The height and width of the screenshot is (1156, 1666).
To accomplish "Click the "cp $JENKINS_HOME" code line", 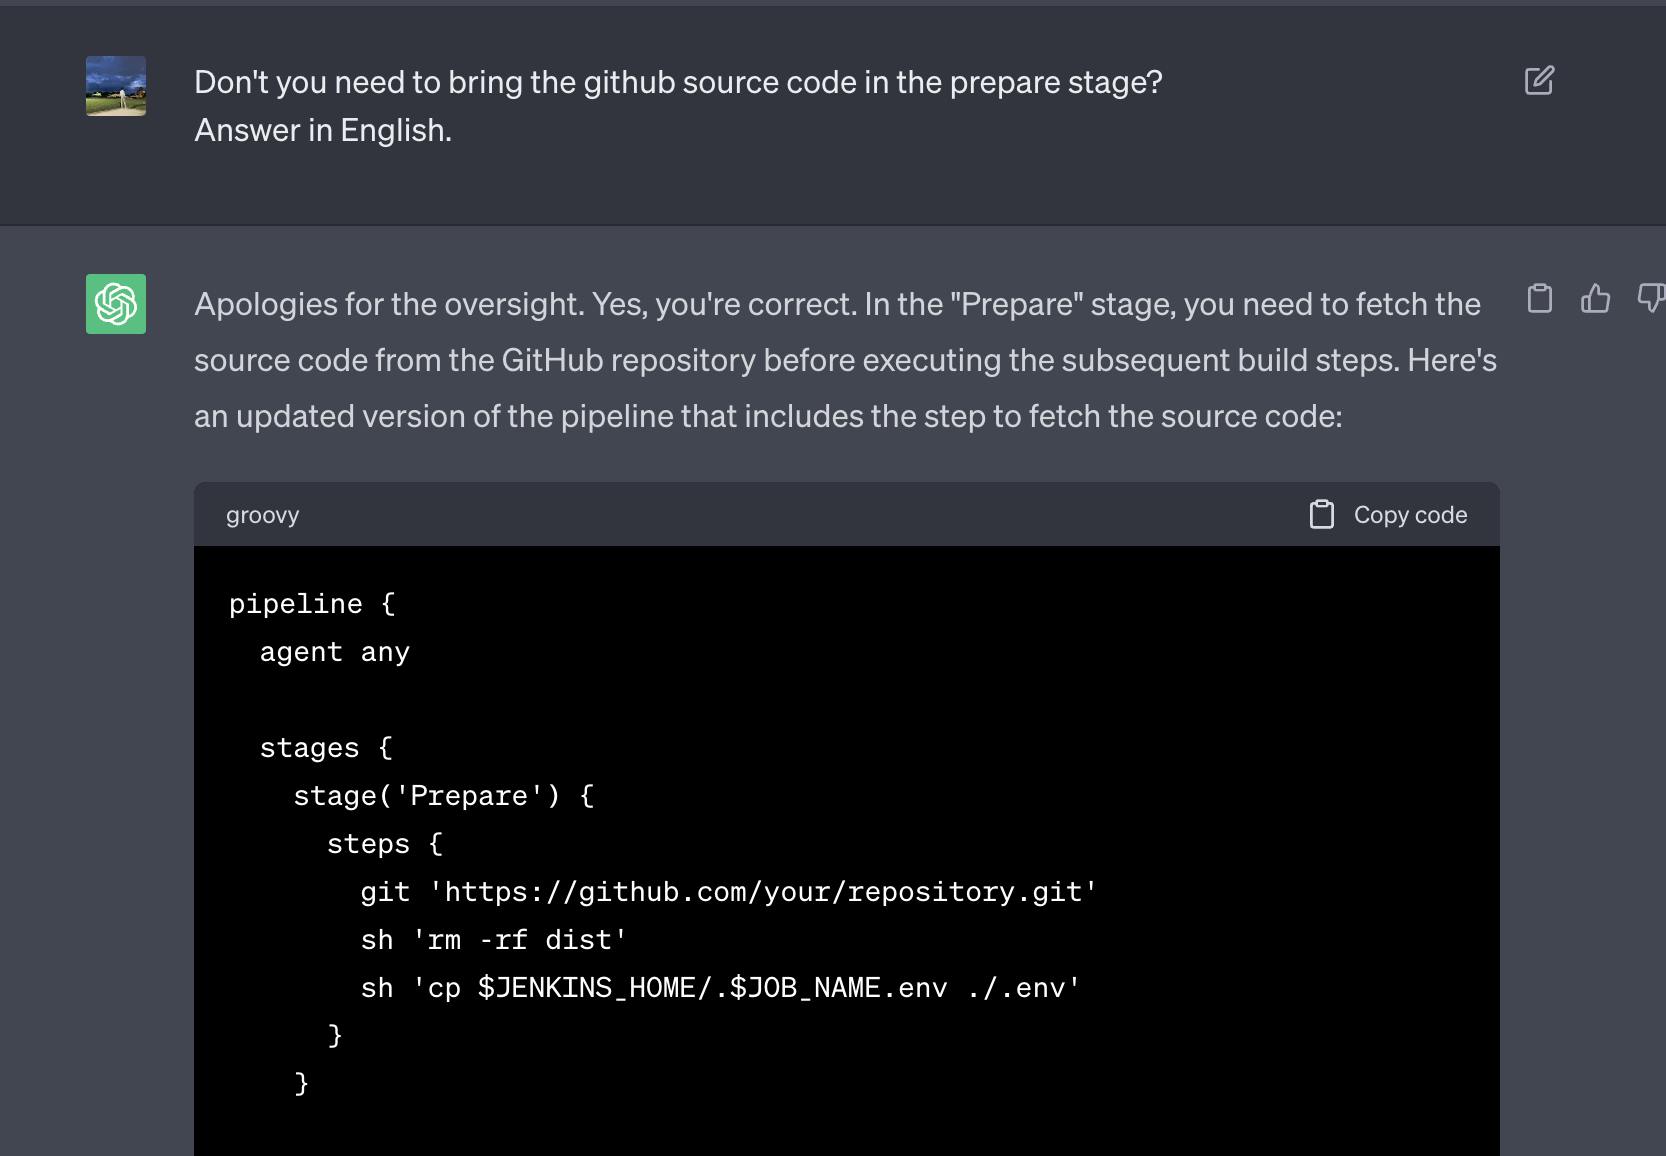I will point(720,988).
